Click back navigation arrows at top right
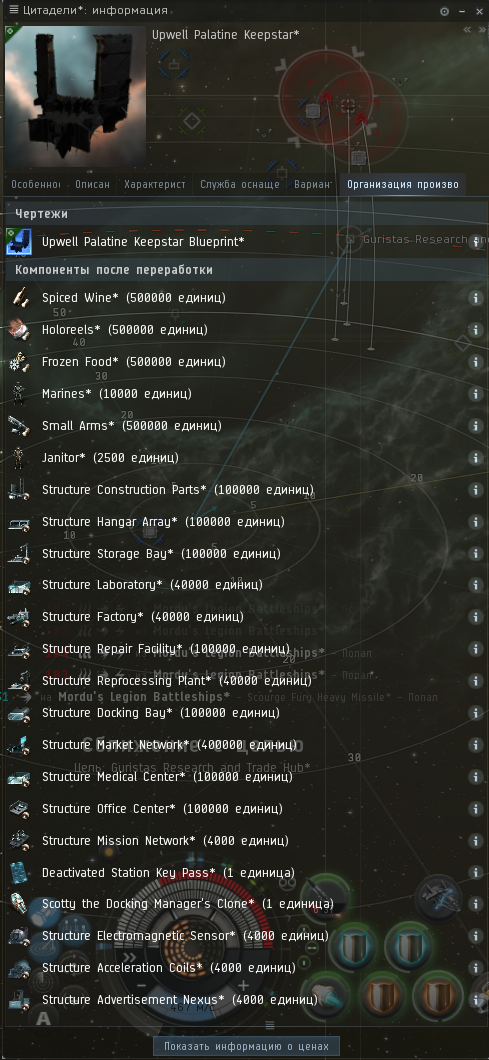489x1060 pixels. pyautogui.click(x=467, y=30)
